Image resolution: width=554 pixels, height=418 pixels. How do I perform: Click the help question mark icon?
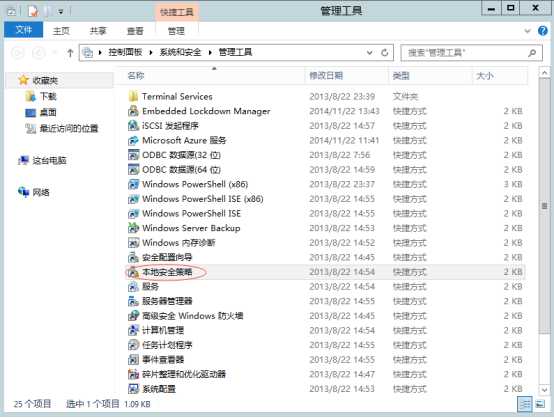(543, 31)
